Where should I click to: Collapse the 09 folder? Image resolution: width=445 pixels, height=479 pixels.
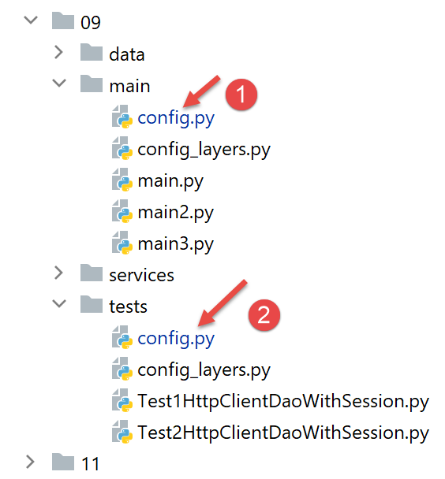pyautogui.click(x=31, y=20)
